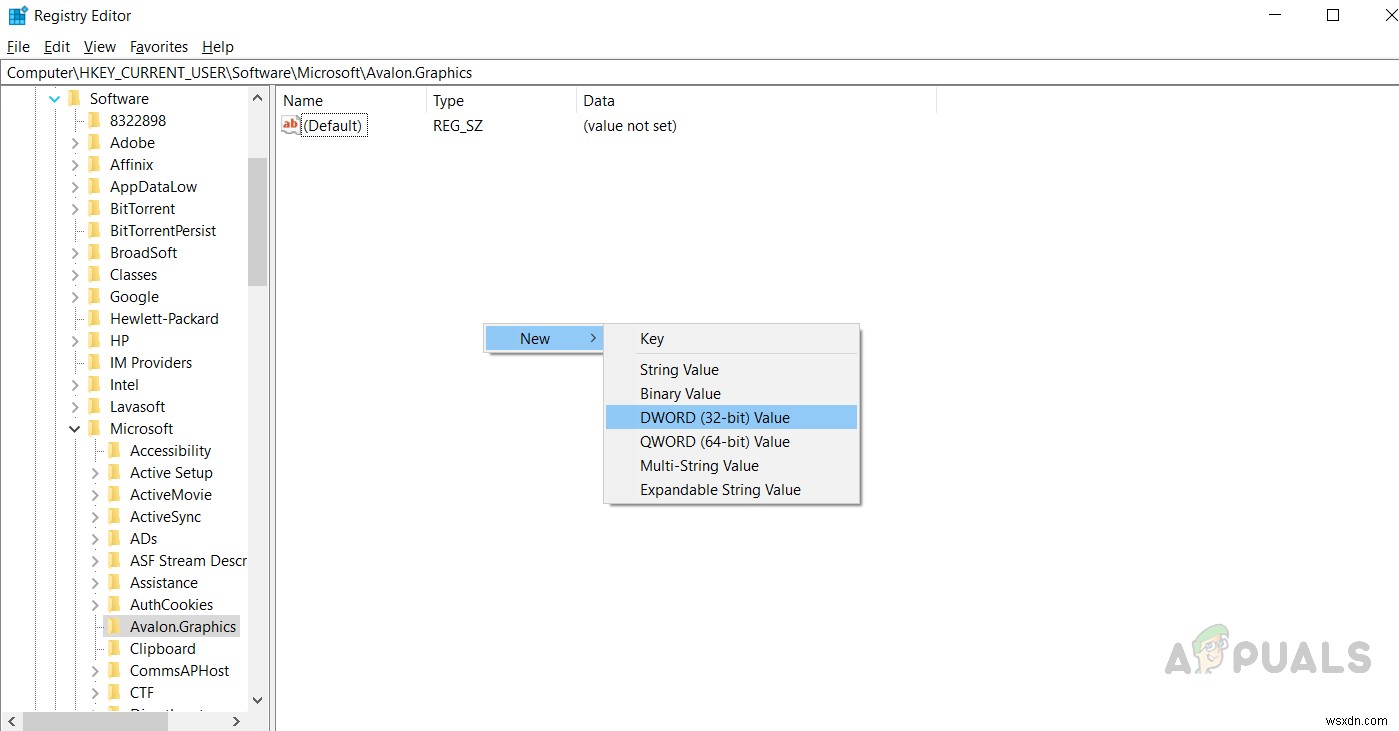The image size is (1399, 731).
Task: Click the Accessibility folder icon
Action: point(114,450)
